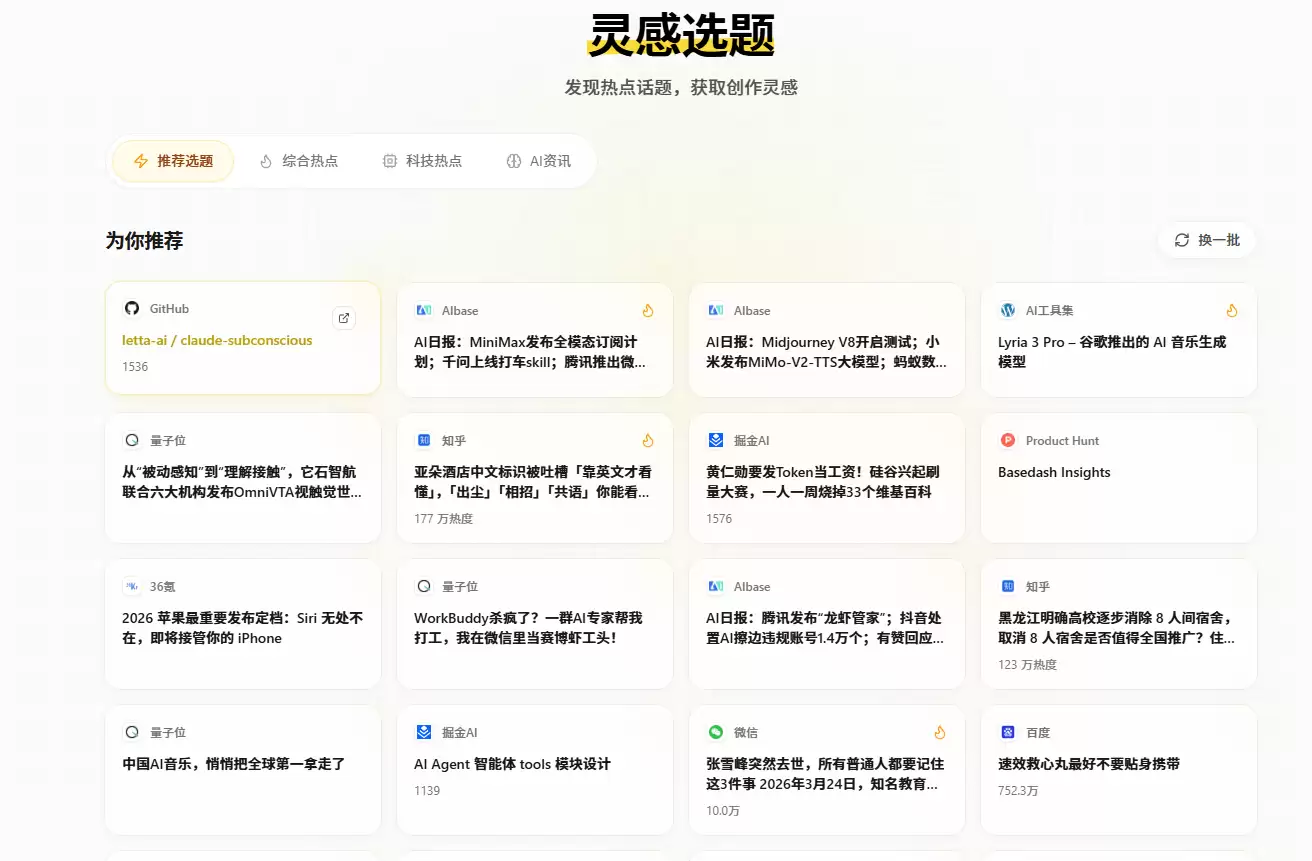Open the WorkBuddy杀疯了 article

pos(528,628)
